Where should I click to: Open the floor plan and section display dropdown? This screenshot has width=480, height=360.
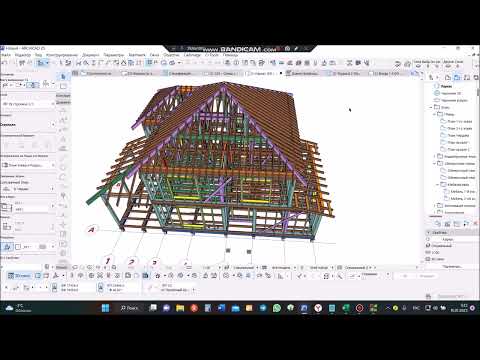pos(28,165)
